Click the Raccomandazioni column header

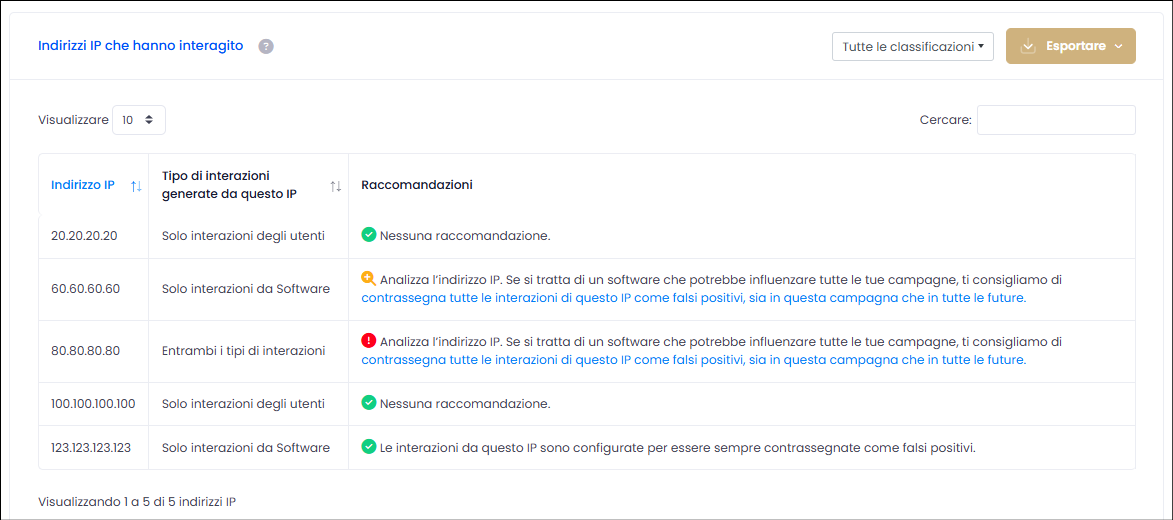tap(417, 186)
